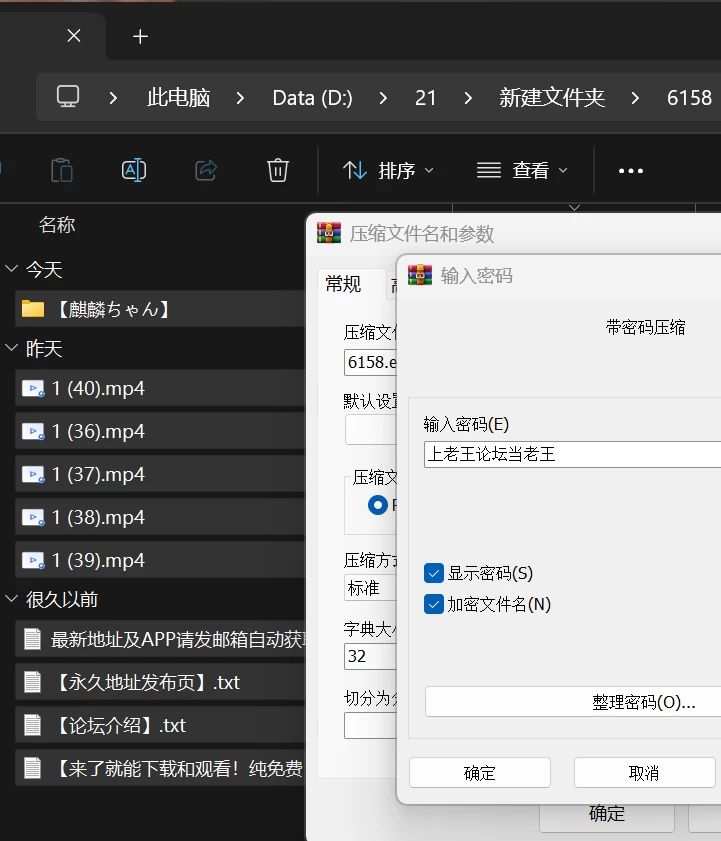721x841 pixels.
Task: Click the archive name field 6158
Action: (x=370, y=362)
